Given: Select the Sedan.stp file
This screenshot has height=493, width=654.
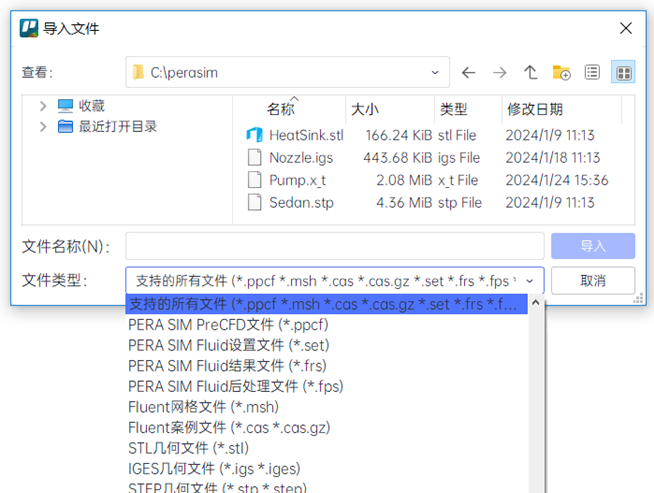Looking at the screenshot, I should pyautogui.click(x=301, y=202).
